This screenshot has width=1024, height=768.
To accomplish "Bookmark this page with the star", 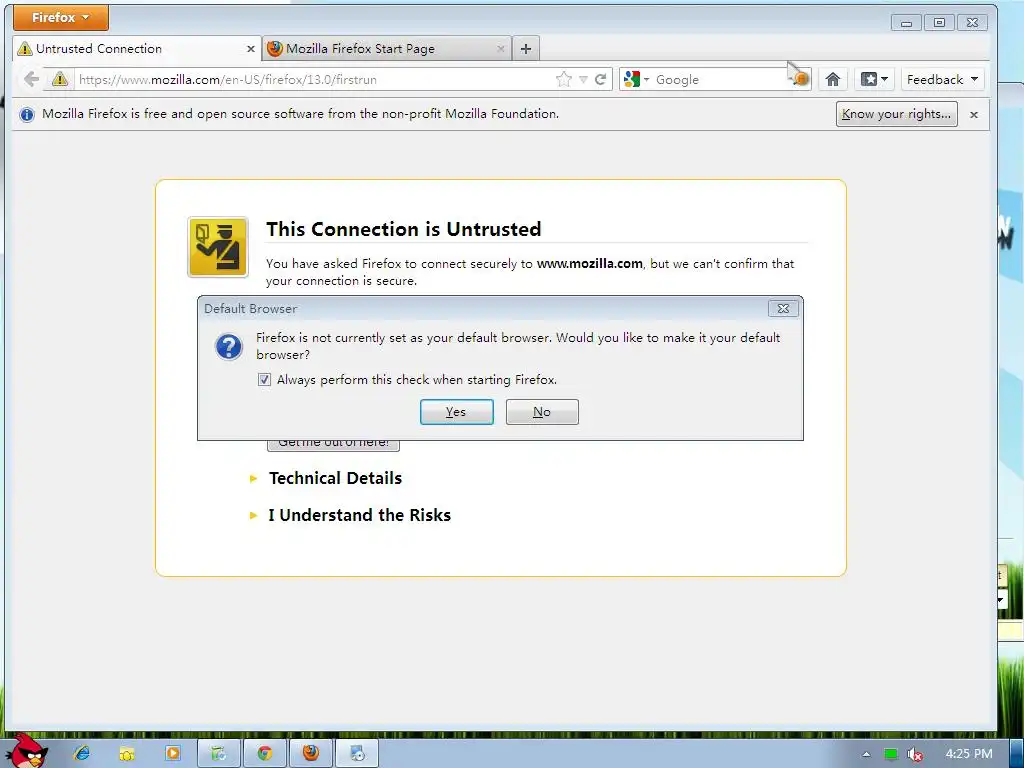I will (564, 80).
